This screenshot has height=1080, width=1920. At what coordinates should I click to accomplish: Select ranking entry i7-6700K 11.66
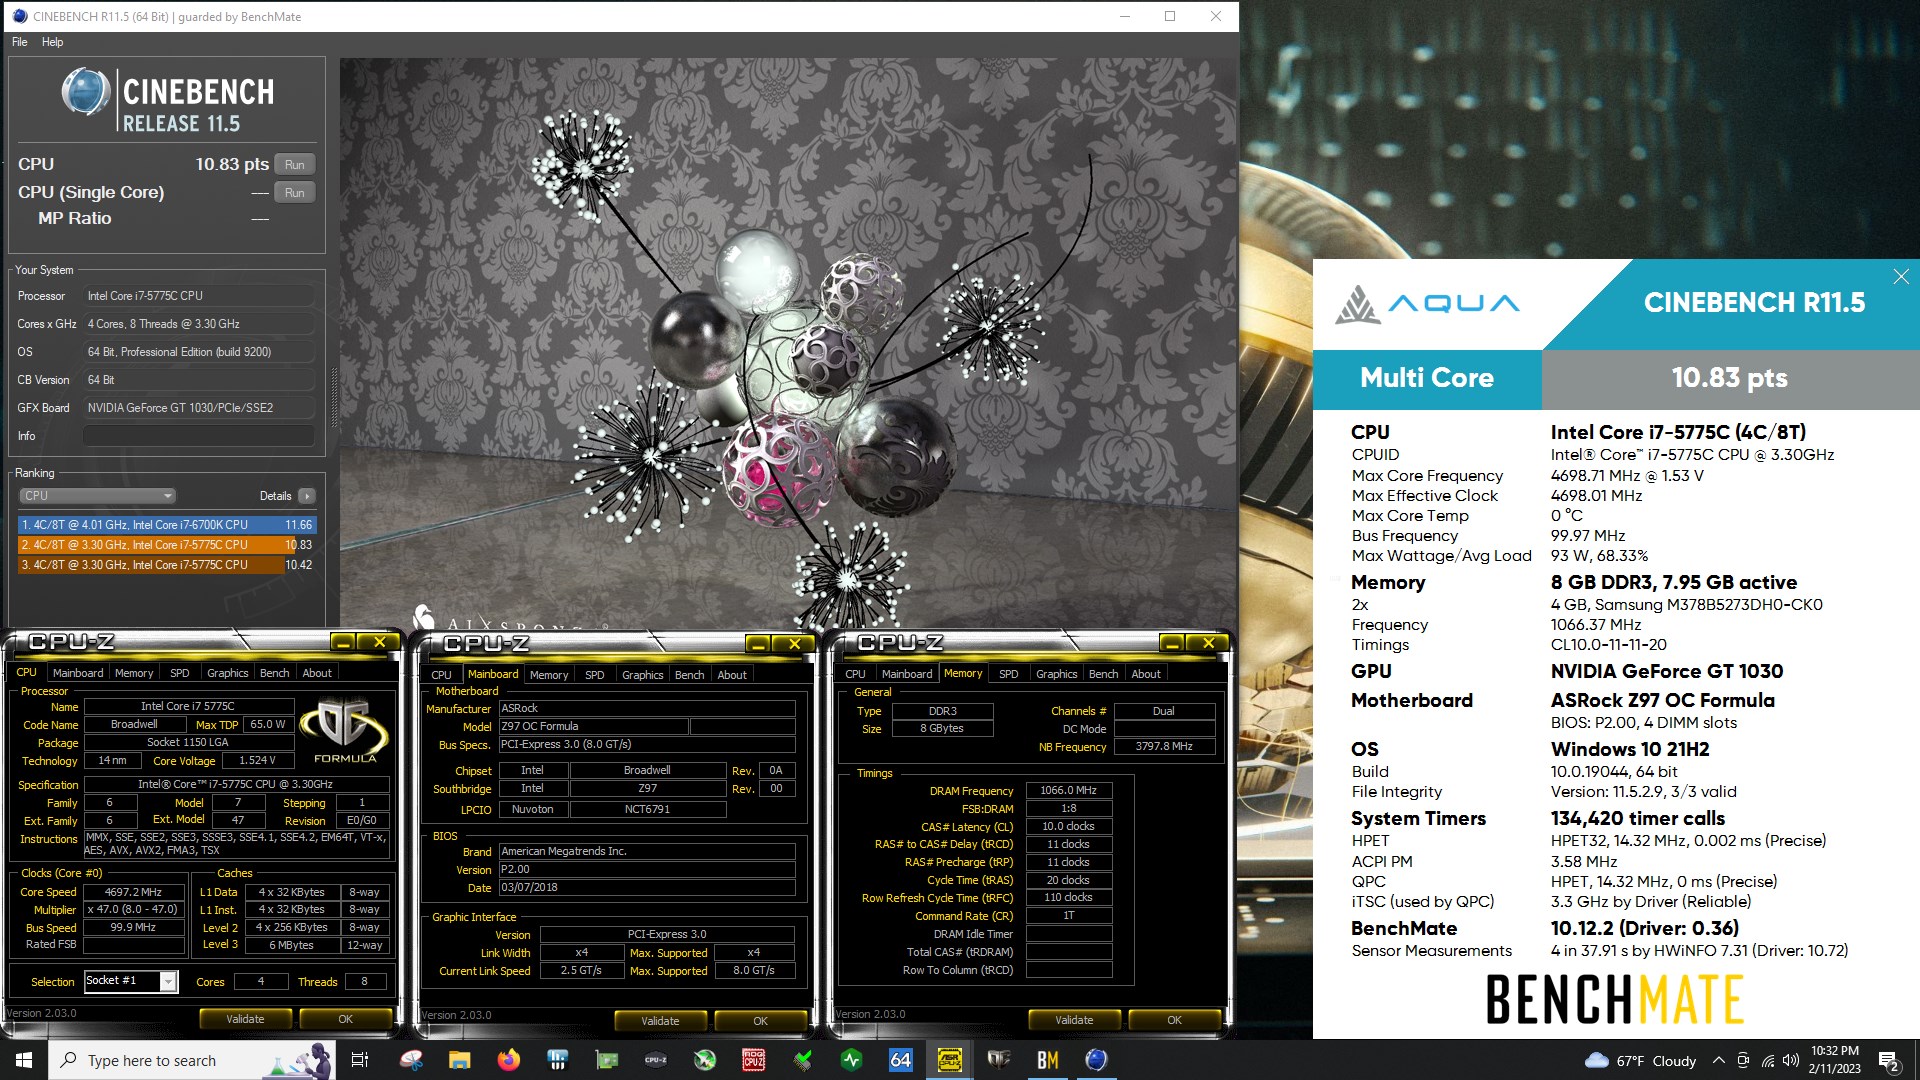coord(167,525)
